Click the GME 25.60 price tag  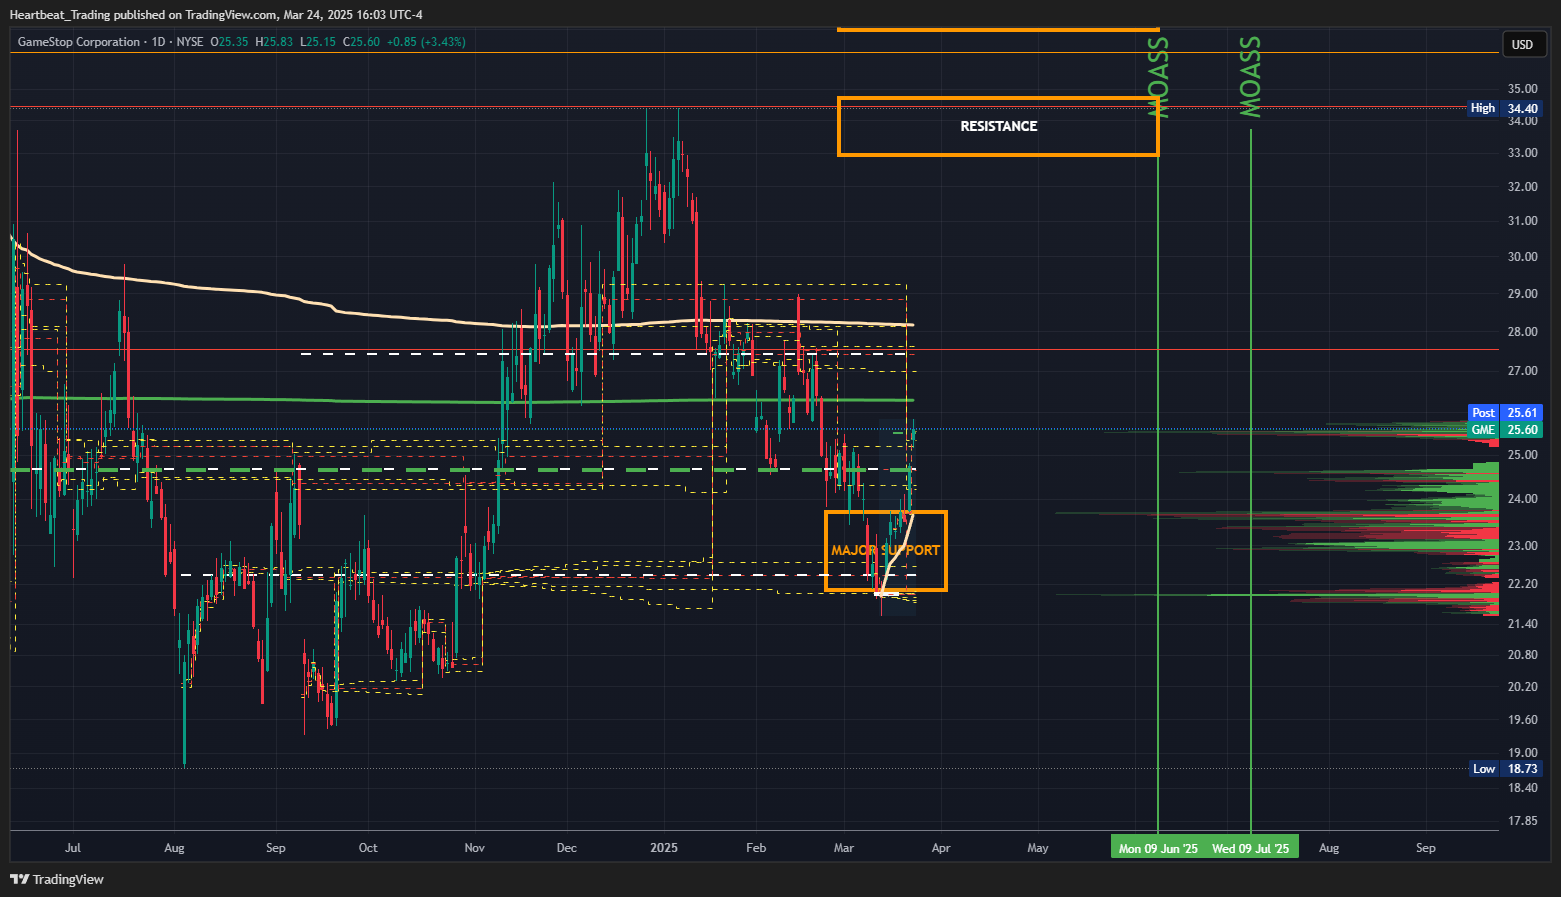[1505, 430]
